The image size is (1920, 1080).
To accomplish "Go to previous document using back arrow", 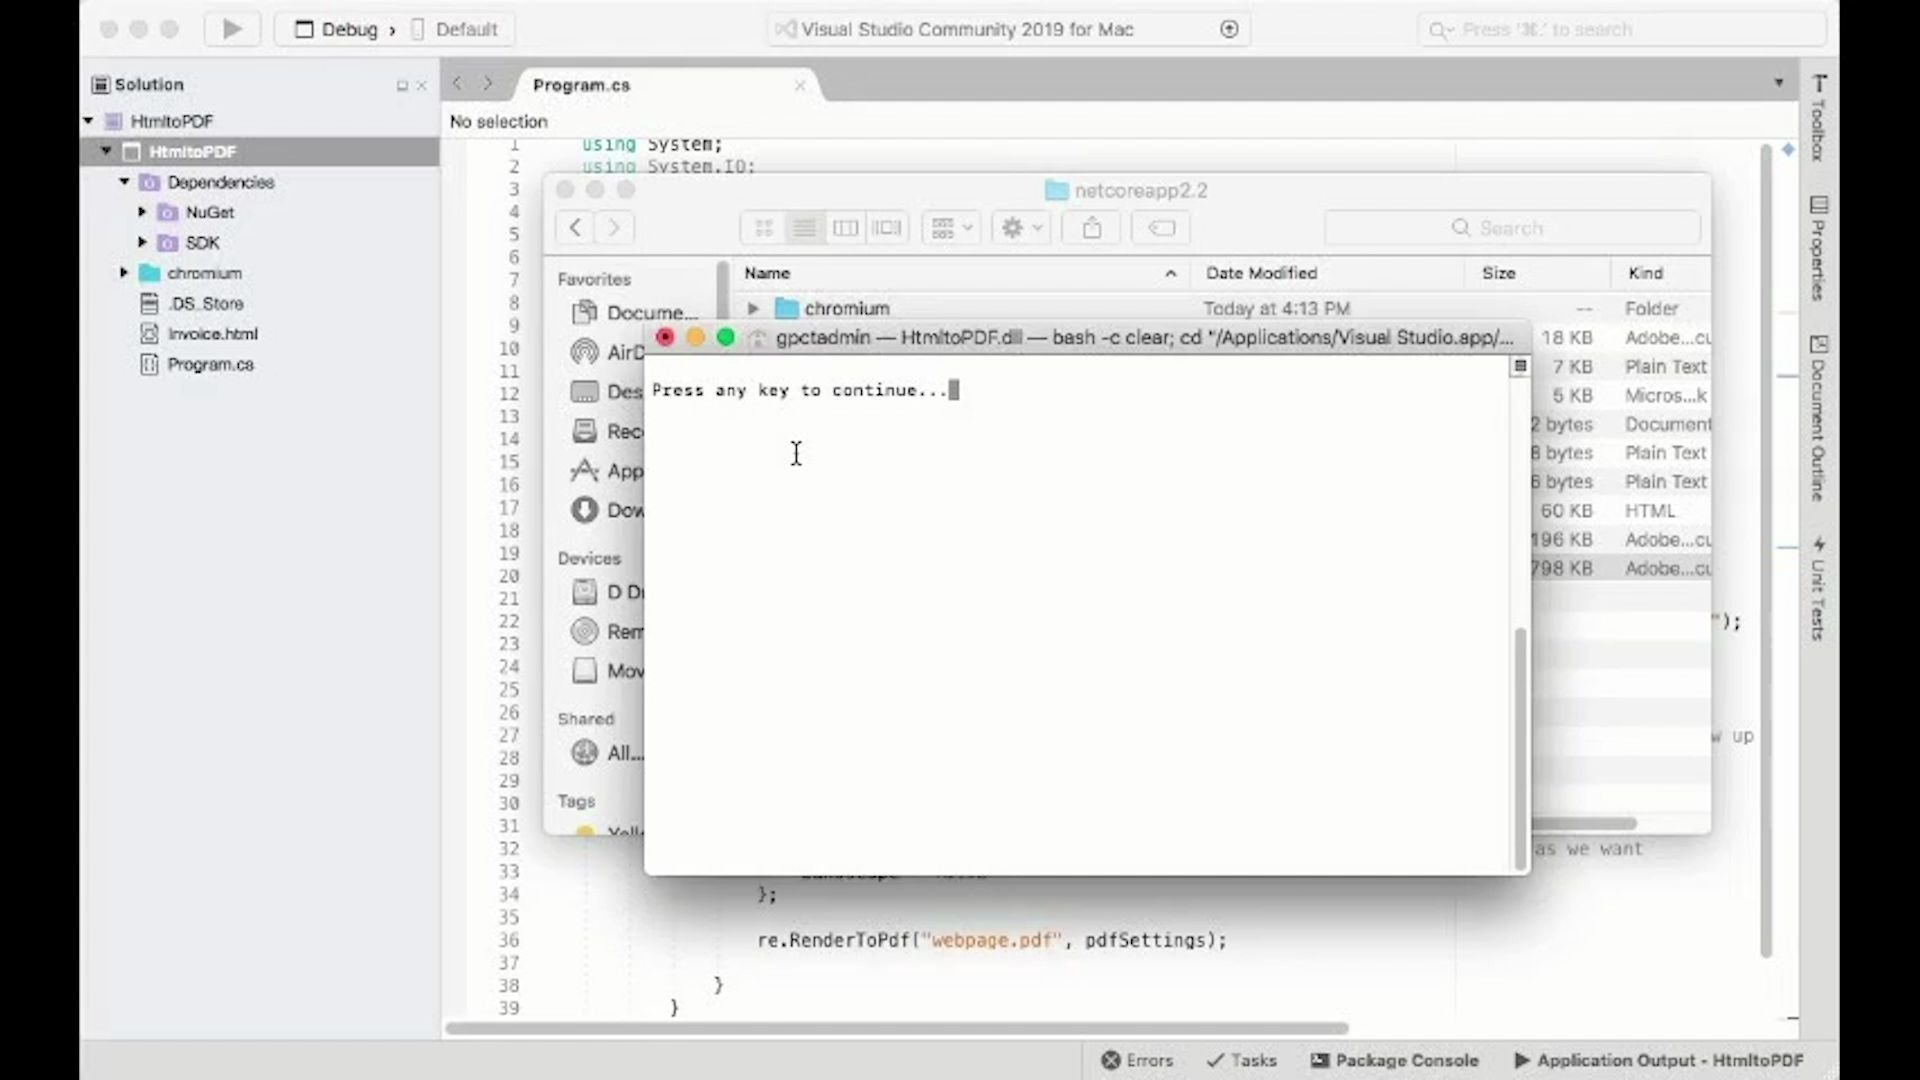I will tap(457, 84).
